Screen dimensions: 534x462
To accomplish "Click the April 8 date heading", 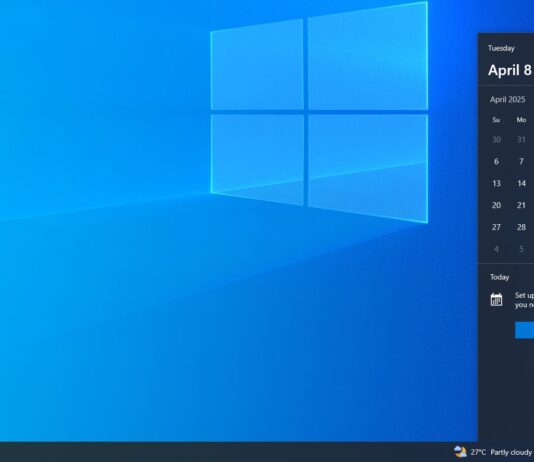I will pos(510,70).
